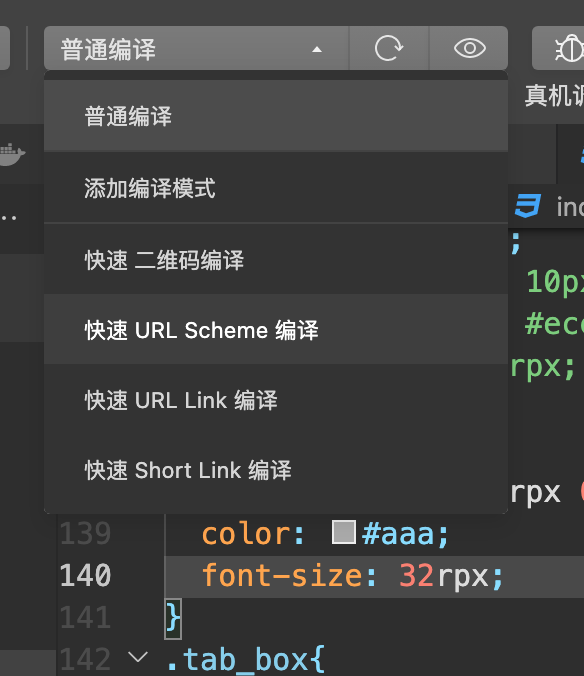Viewport: 584px width, 676px height.
Task: Toggle the eye preview icon
Action: pos(469,48)
